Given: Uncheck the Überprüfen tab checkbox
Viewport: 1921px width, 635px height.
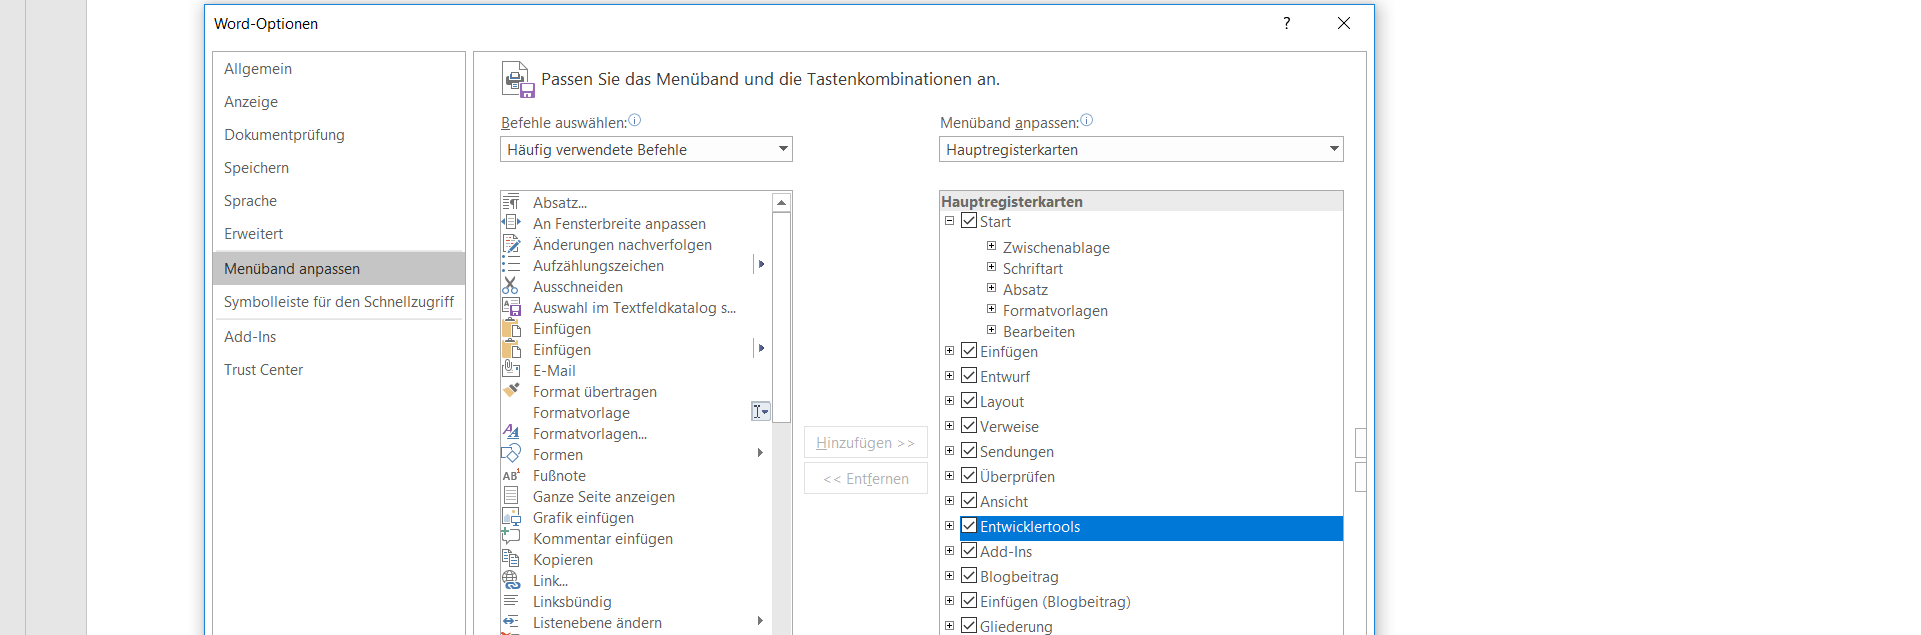Looking at the screenshot, I should tap(969, 476).
